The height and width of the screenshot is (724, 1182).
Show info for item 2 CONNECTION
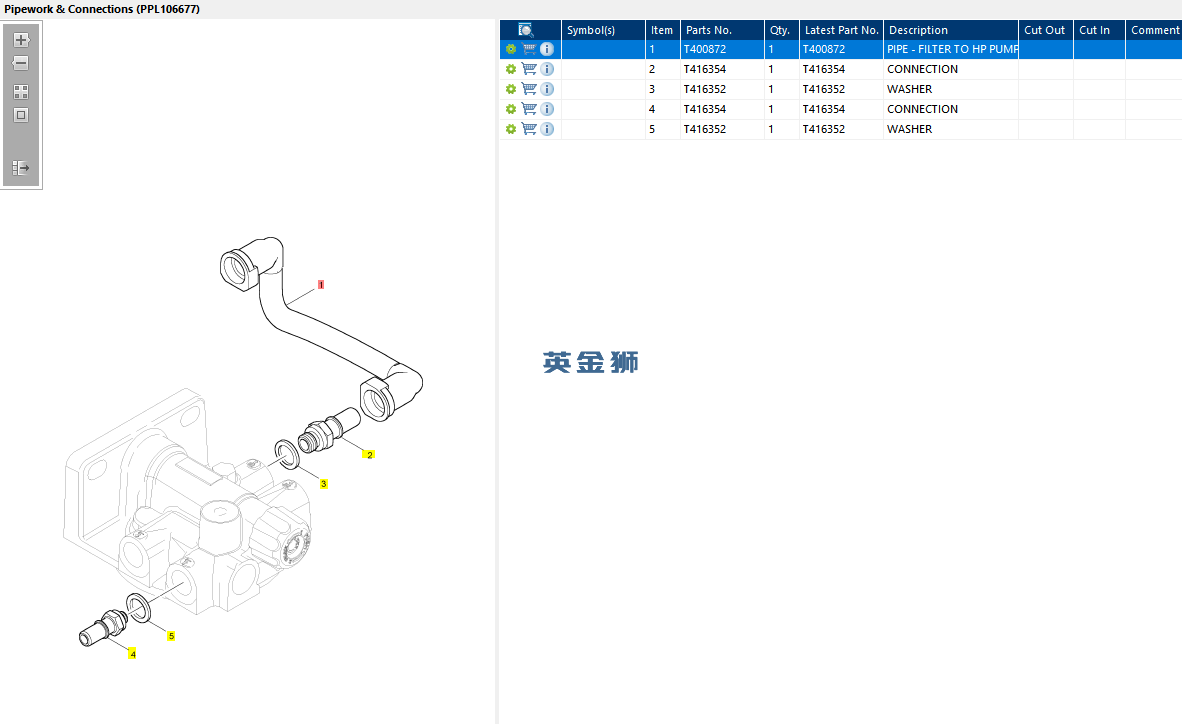pyautogui.click(x=547, y=69)
